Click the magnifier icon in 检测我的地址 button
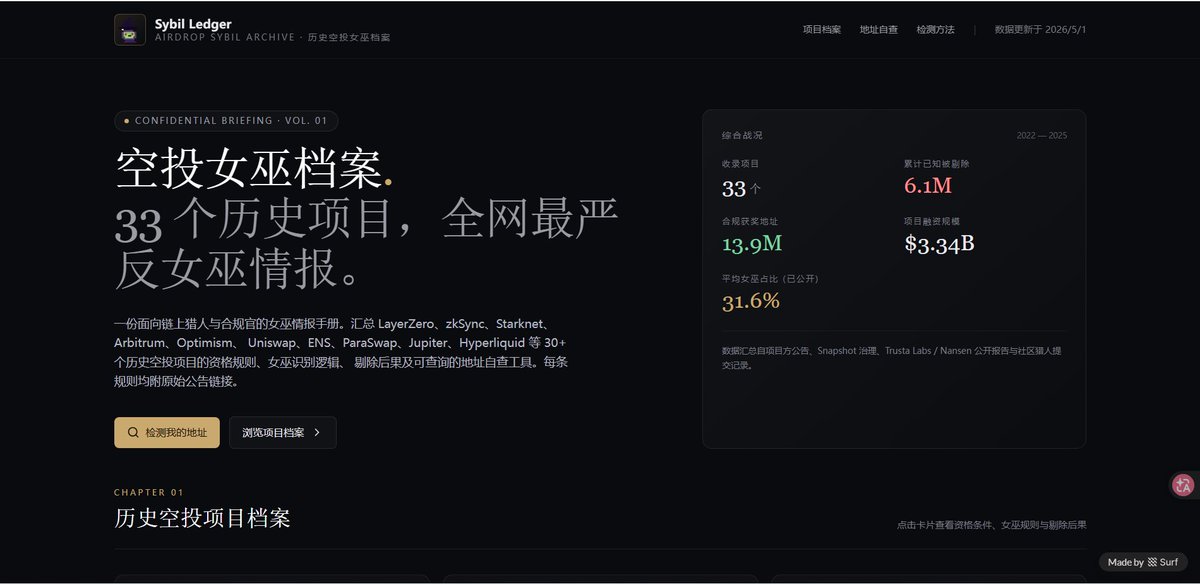Viewport: 1200px width, 584px height. point(133,433)
